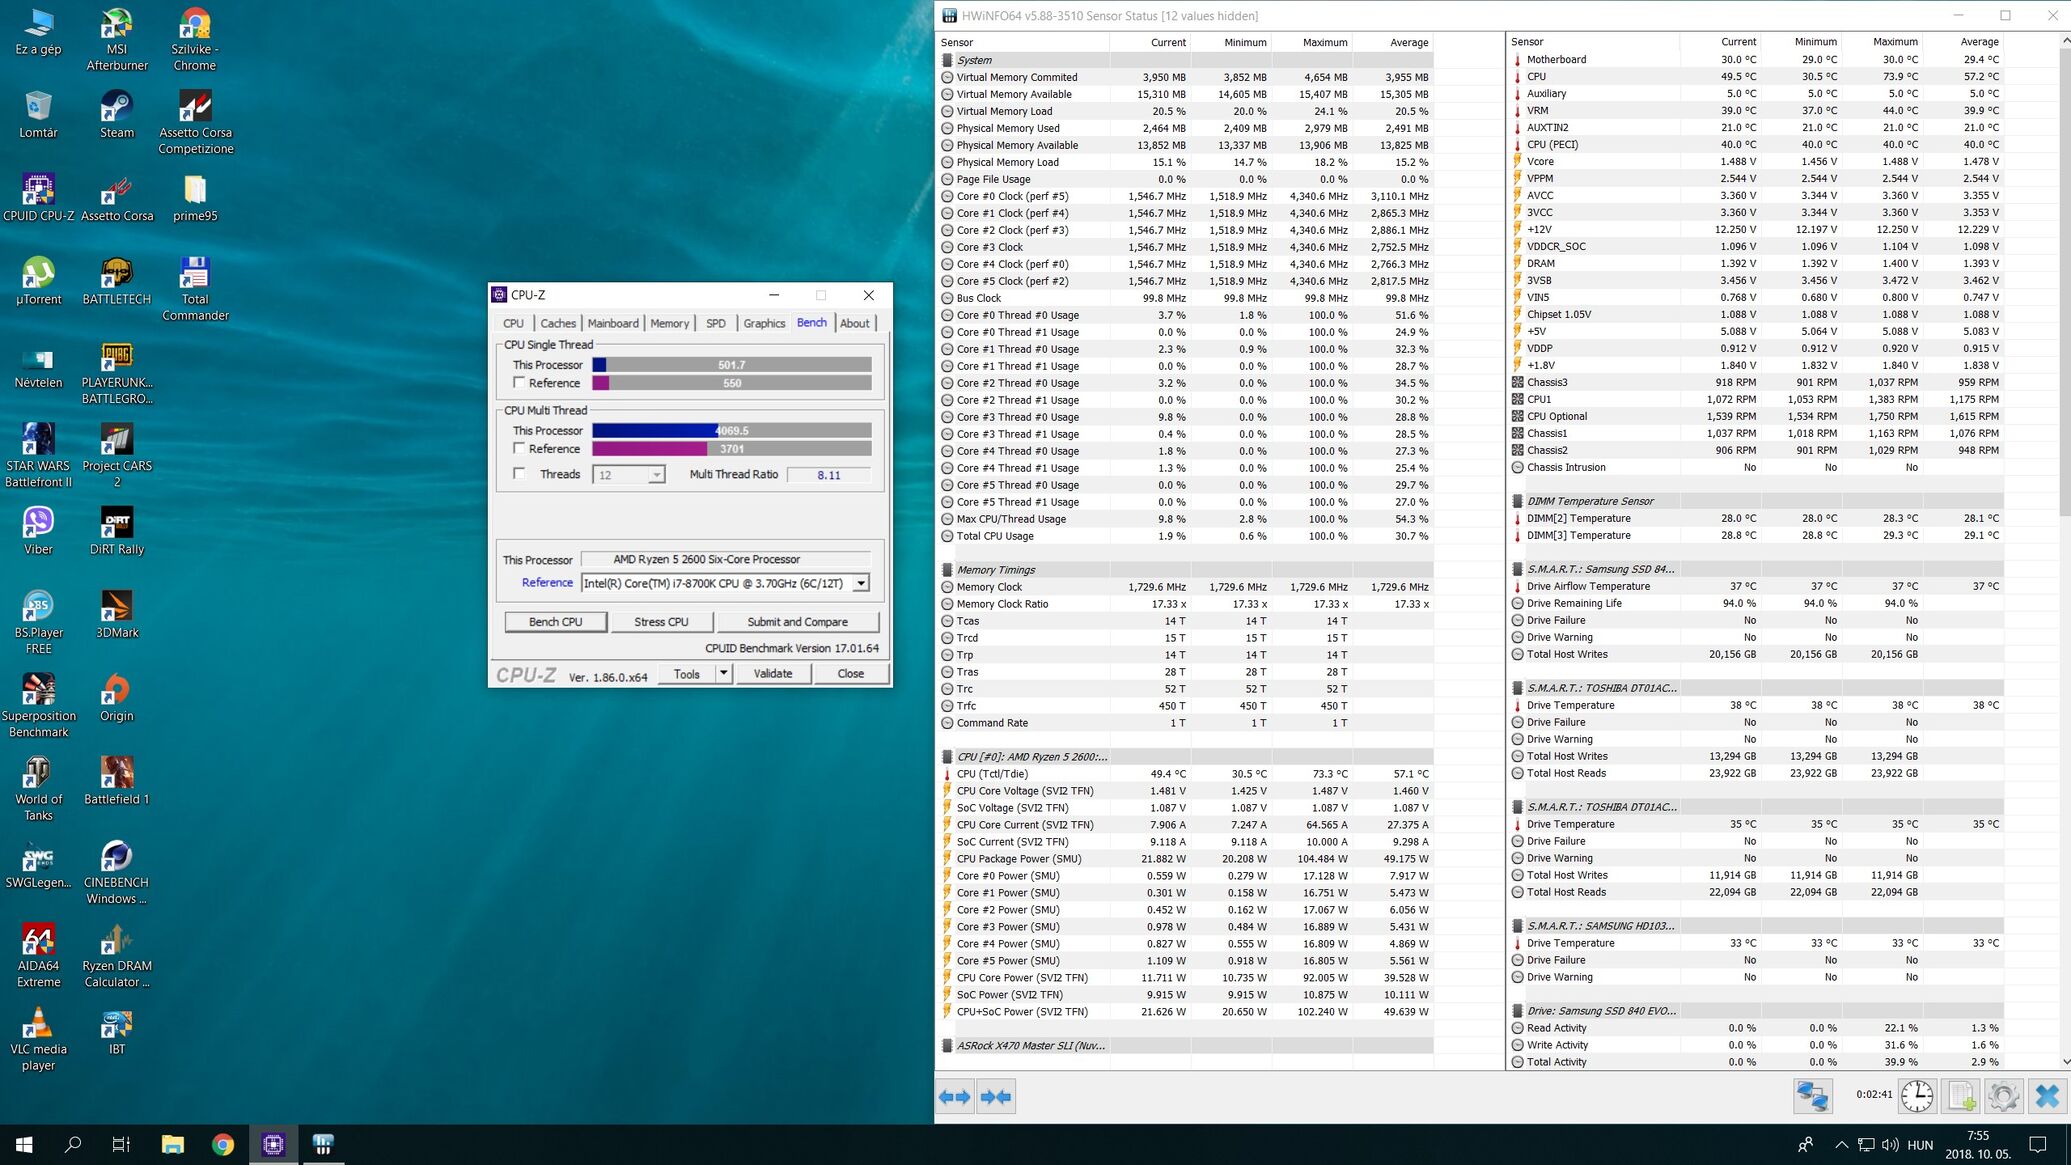
Task: Open Steam desktop shortcut
Action: (x=117, y=115)
